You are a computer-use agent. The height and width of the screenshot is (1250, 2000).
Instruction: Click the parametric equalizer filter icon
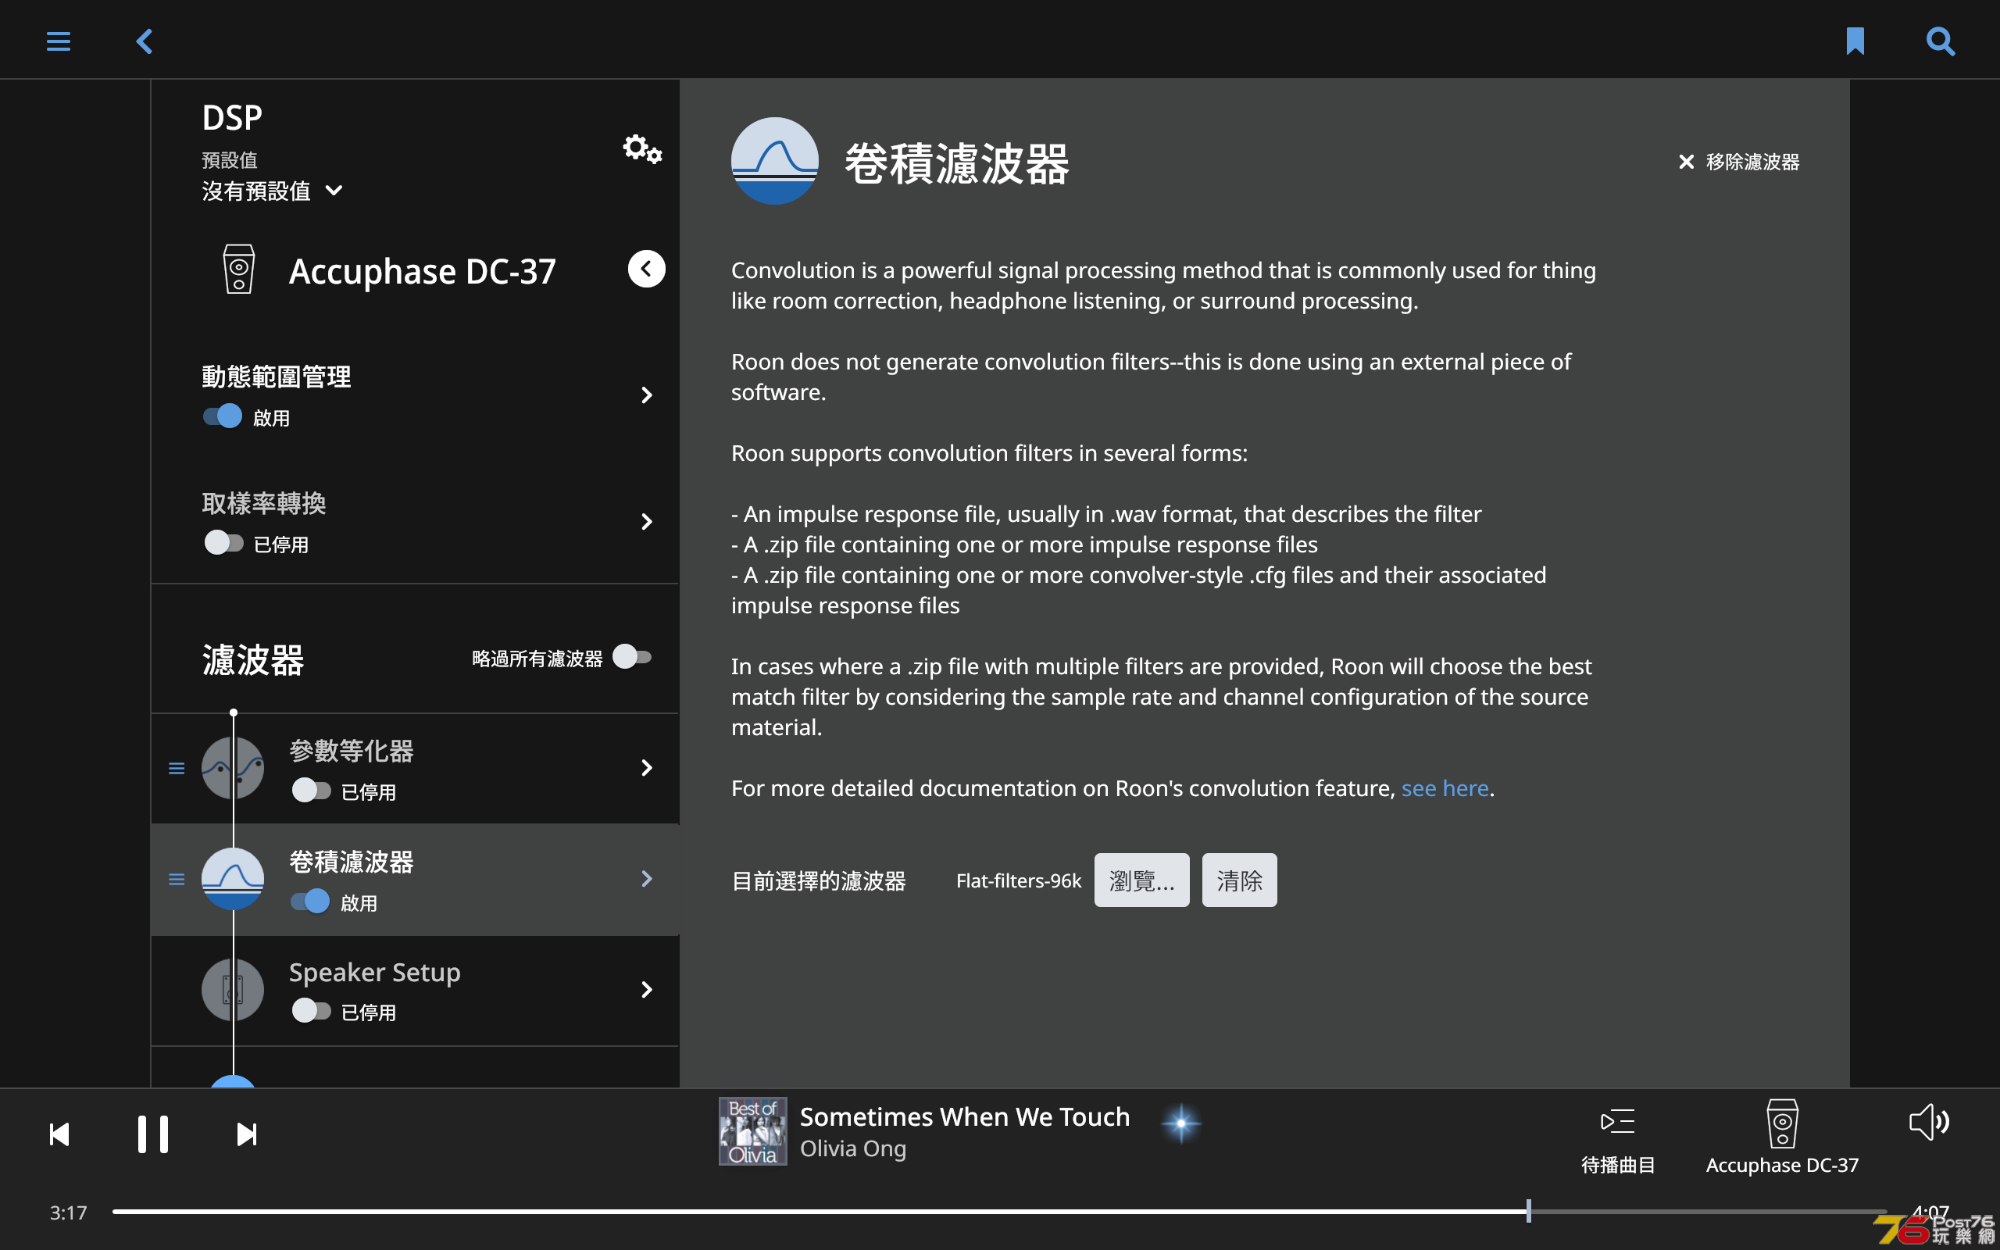(x=233, y=768)
